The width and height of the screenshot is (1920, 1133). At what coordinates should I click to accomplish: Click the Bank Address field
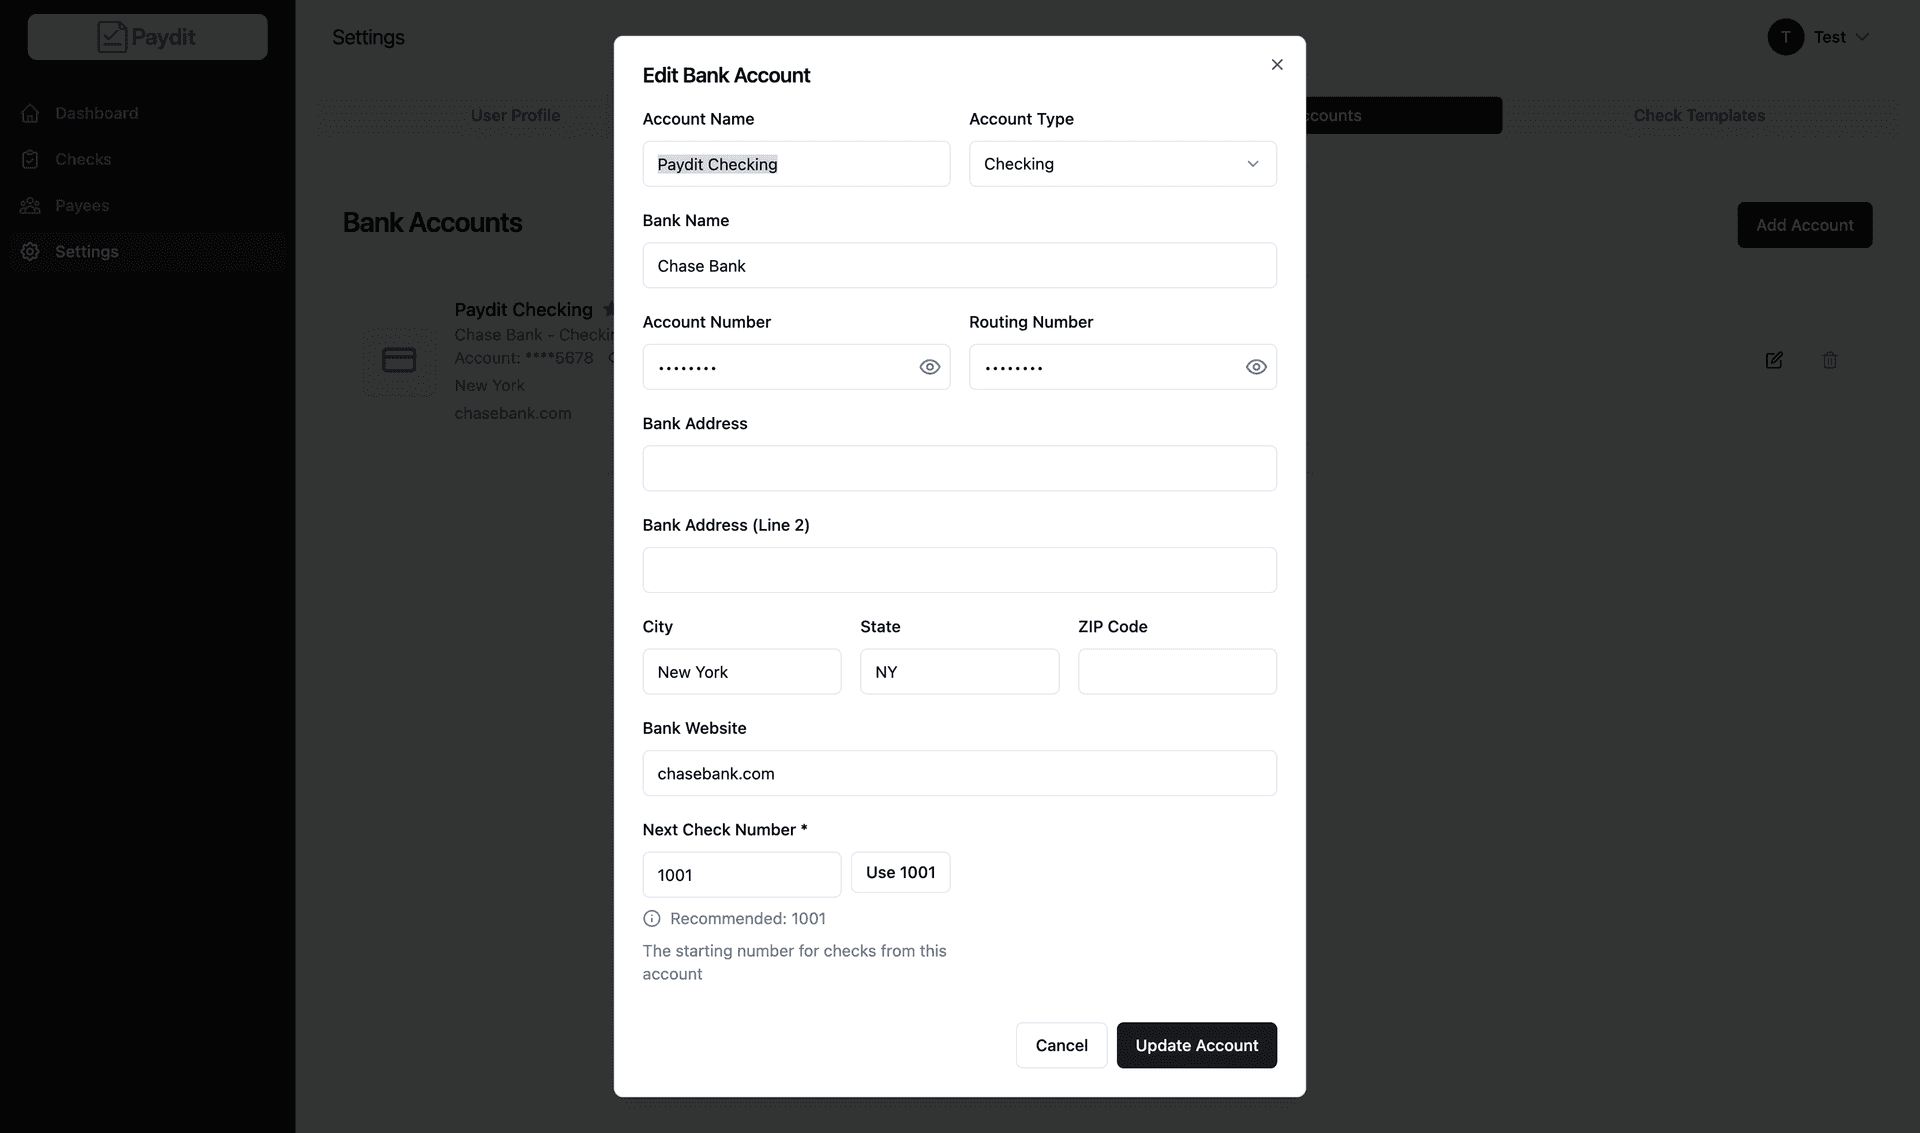(x=959, y=468)
